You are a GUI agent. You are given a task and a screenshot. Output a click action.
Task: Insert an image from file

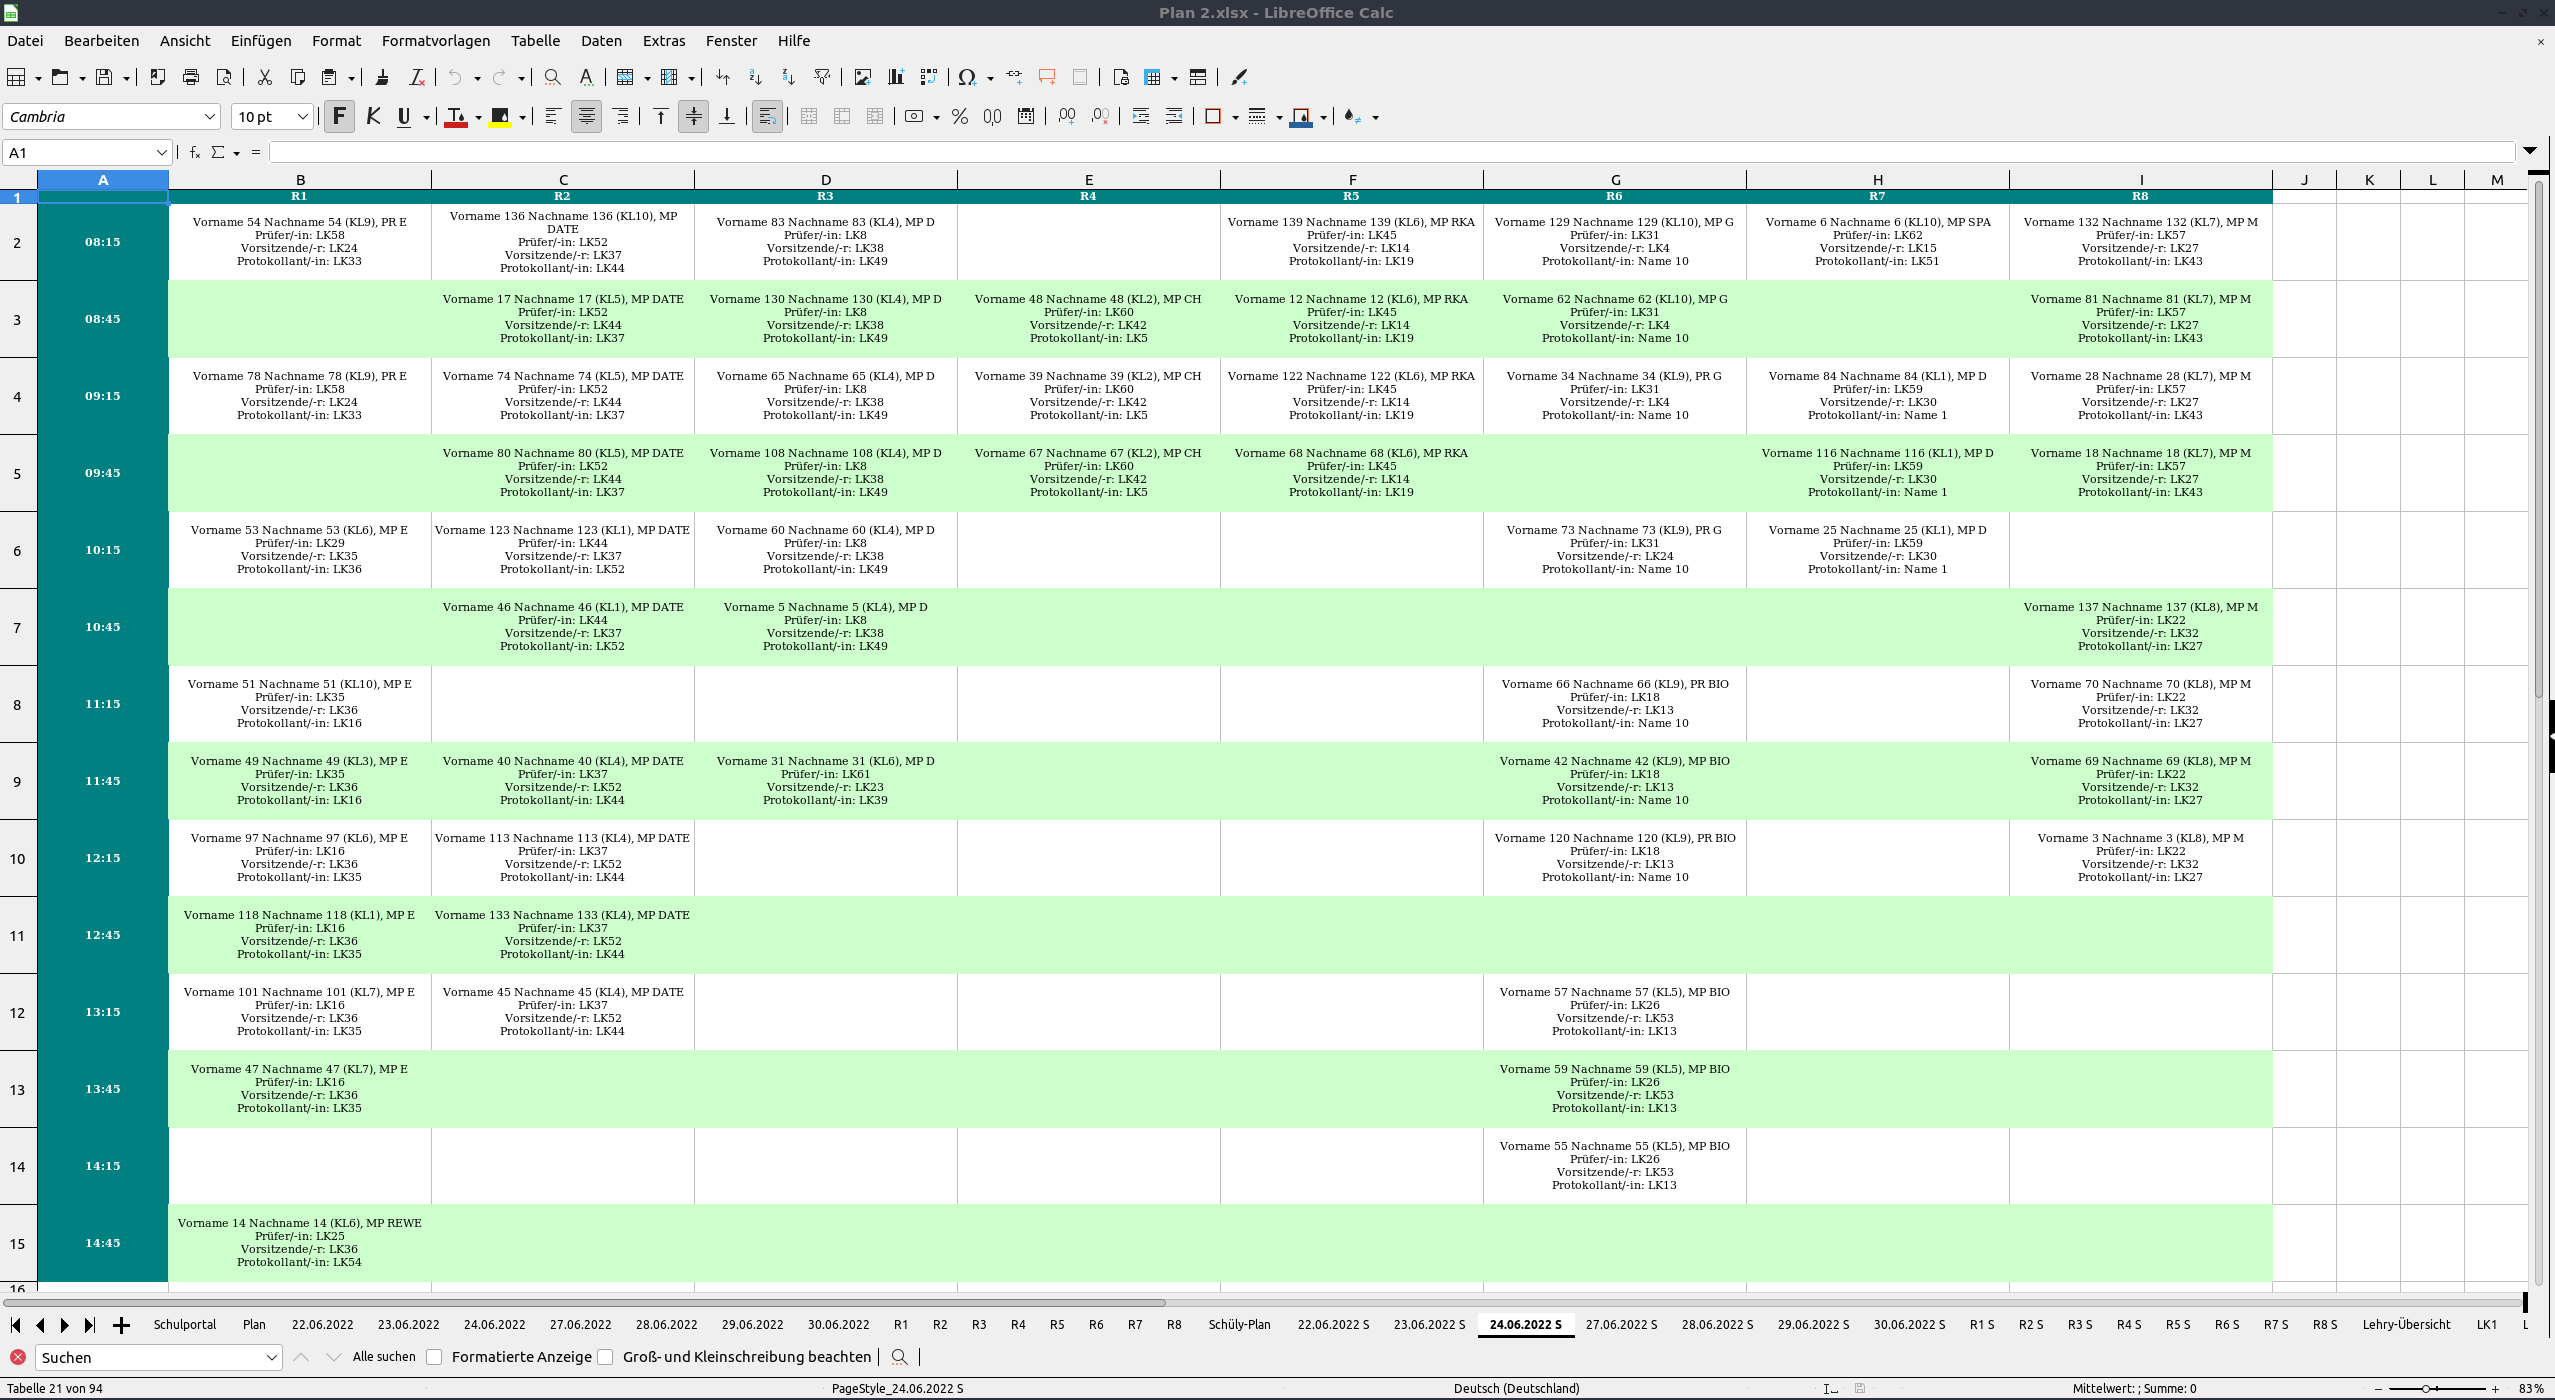tap(862, 77)
